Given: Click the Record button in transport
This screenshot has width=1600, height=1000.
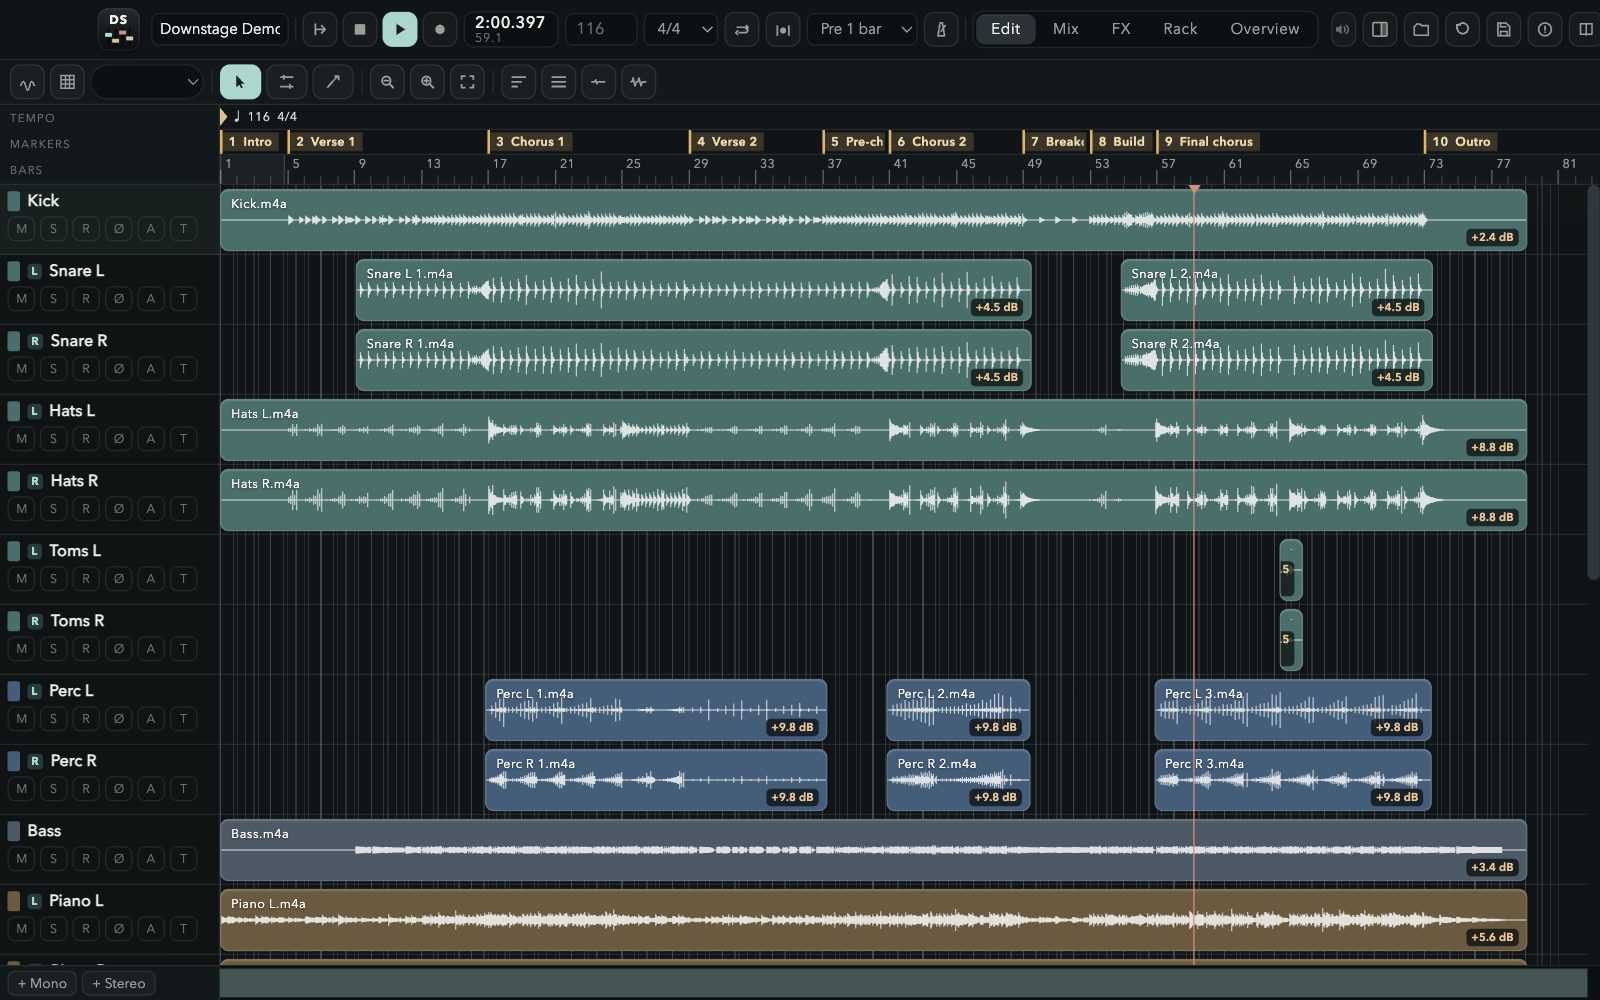Looking at the screenshot, I should pyautogui.click(x=439, y=29).
